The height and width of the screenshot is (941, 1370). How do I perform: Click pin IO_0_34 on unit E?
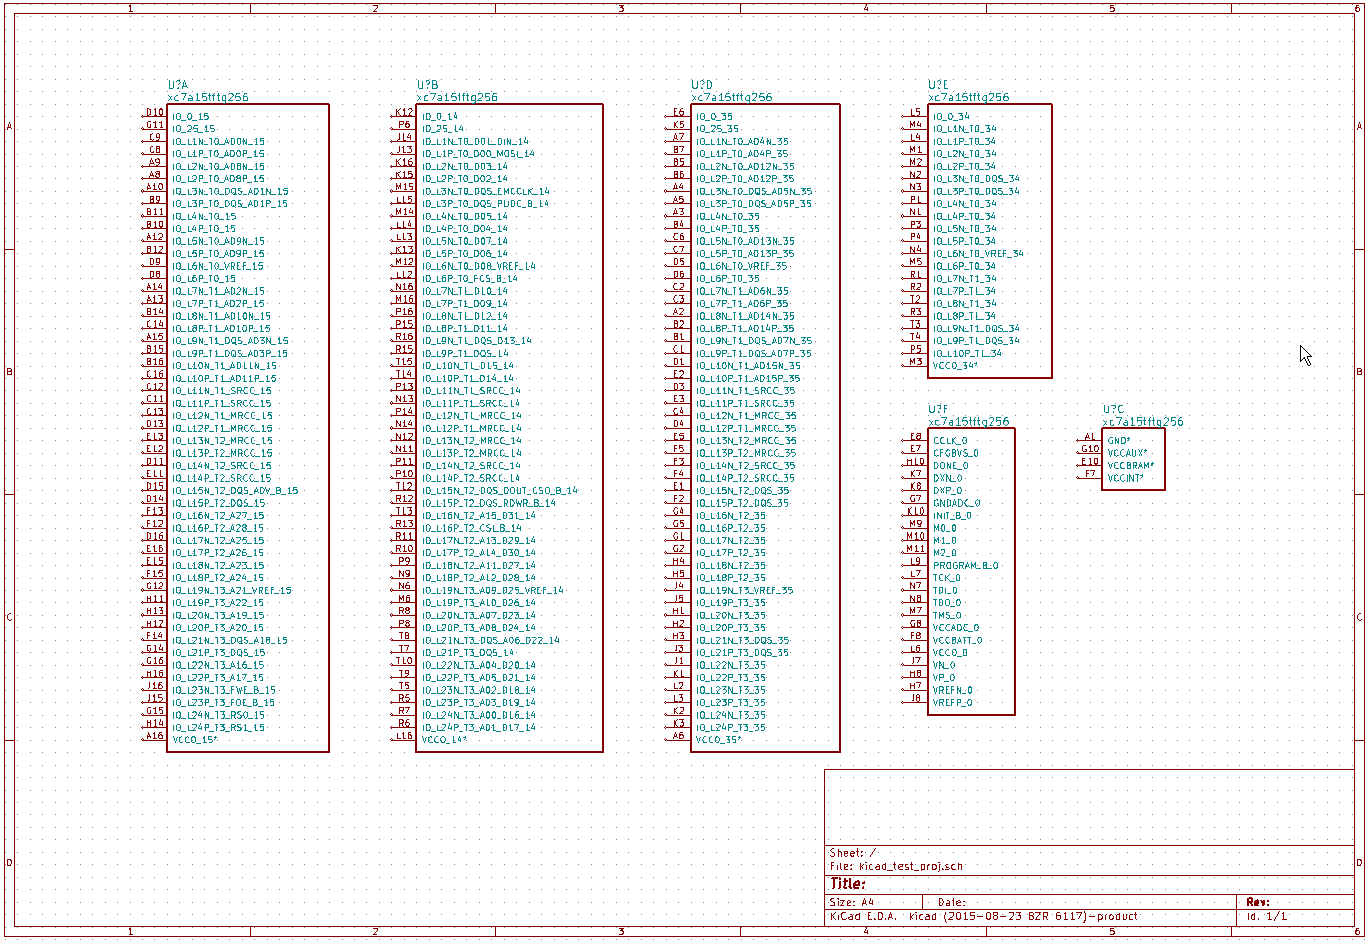pos(951,117)
